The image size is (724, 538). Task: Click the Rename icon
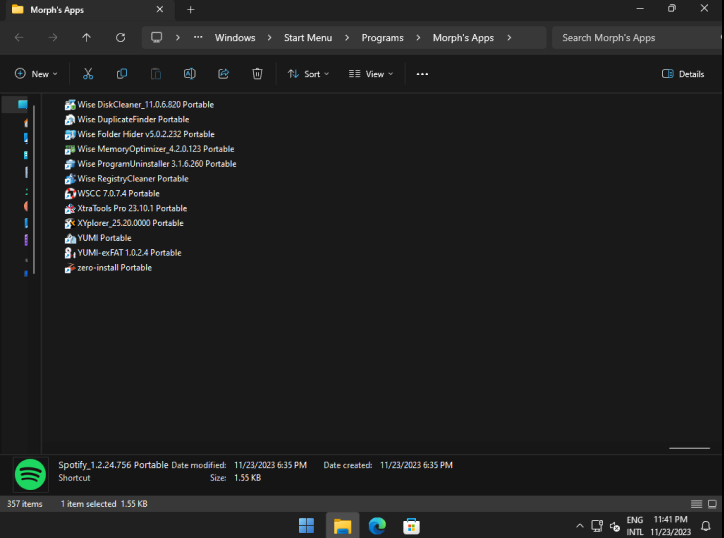190,74
